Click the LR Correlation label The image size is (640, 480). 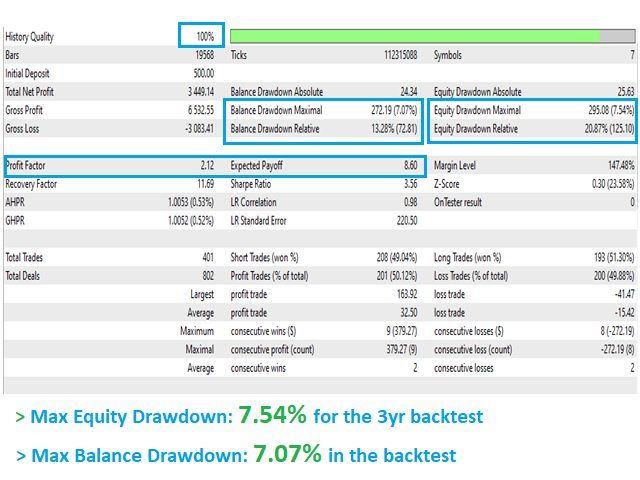click(x=253, y=202)
